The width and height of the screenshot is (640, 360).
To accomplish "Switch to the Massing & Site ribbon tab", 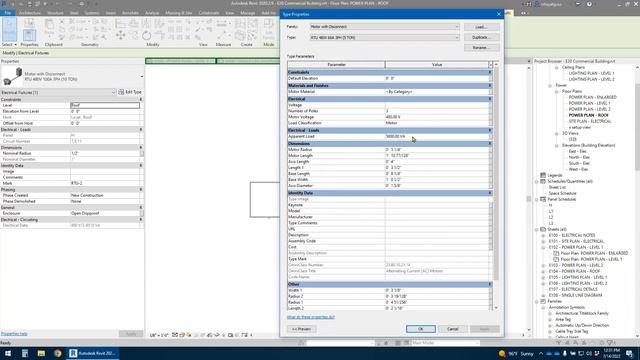I will coord(178,13).
